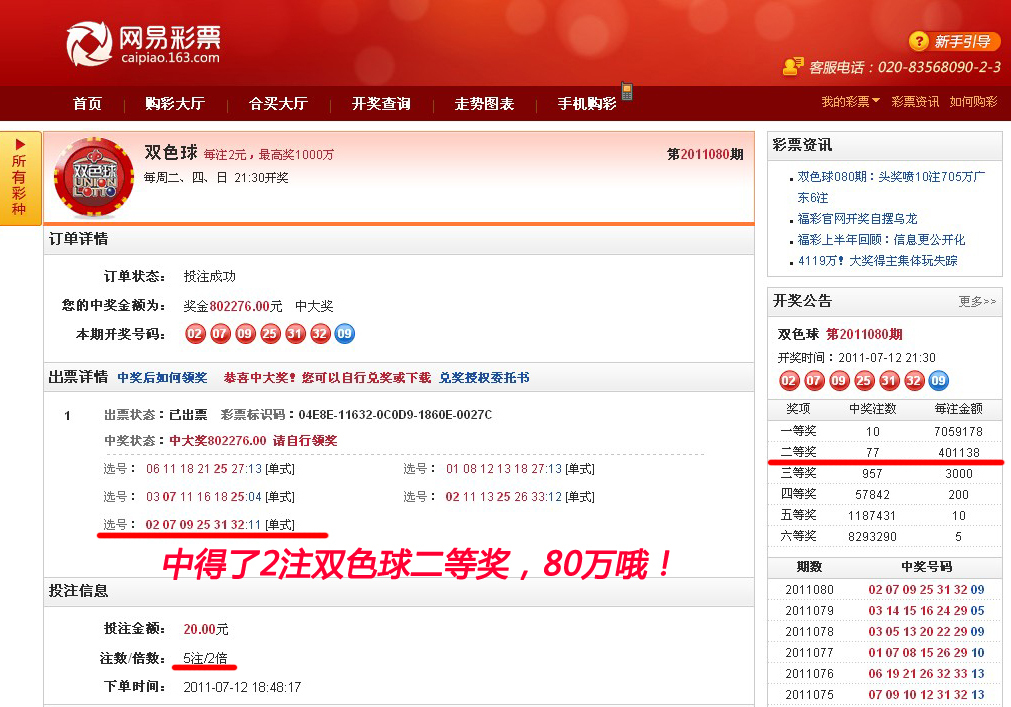Viewport: 1011px width, 707px height.
Task: Click the mobile phone icon beside 手机购彩
Action: point(627,92)
